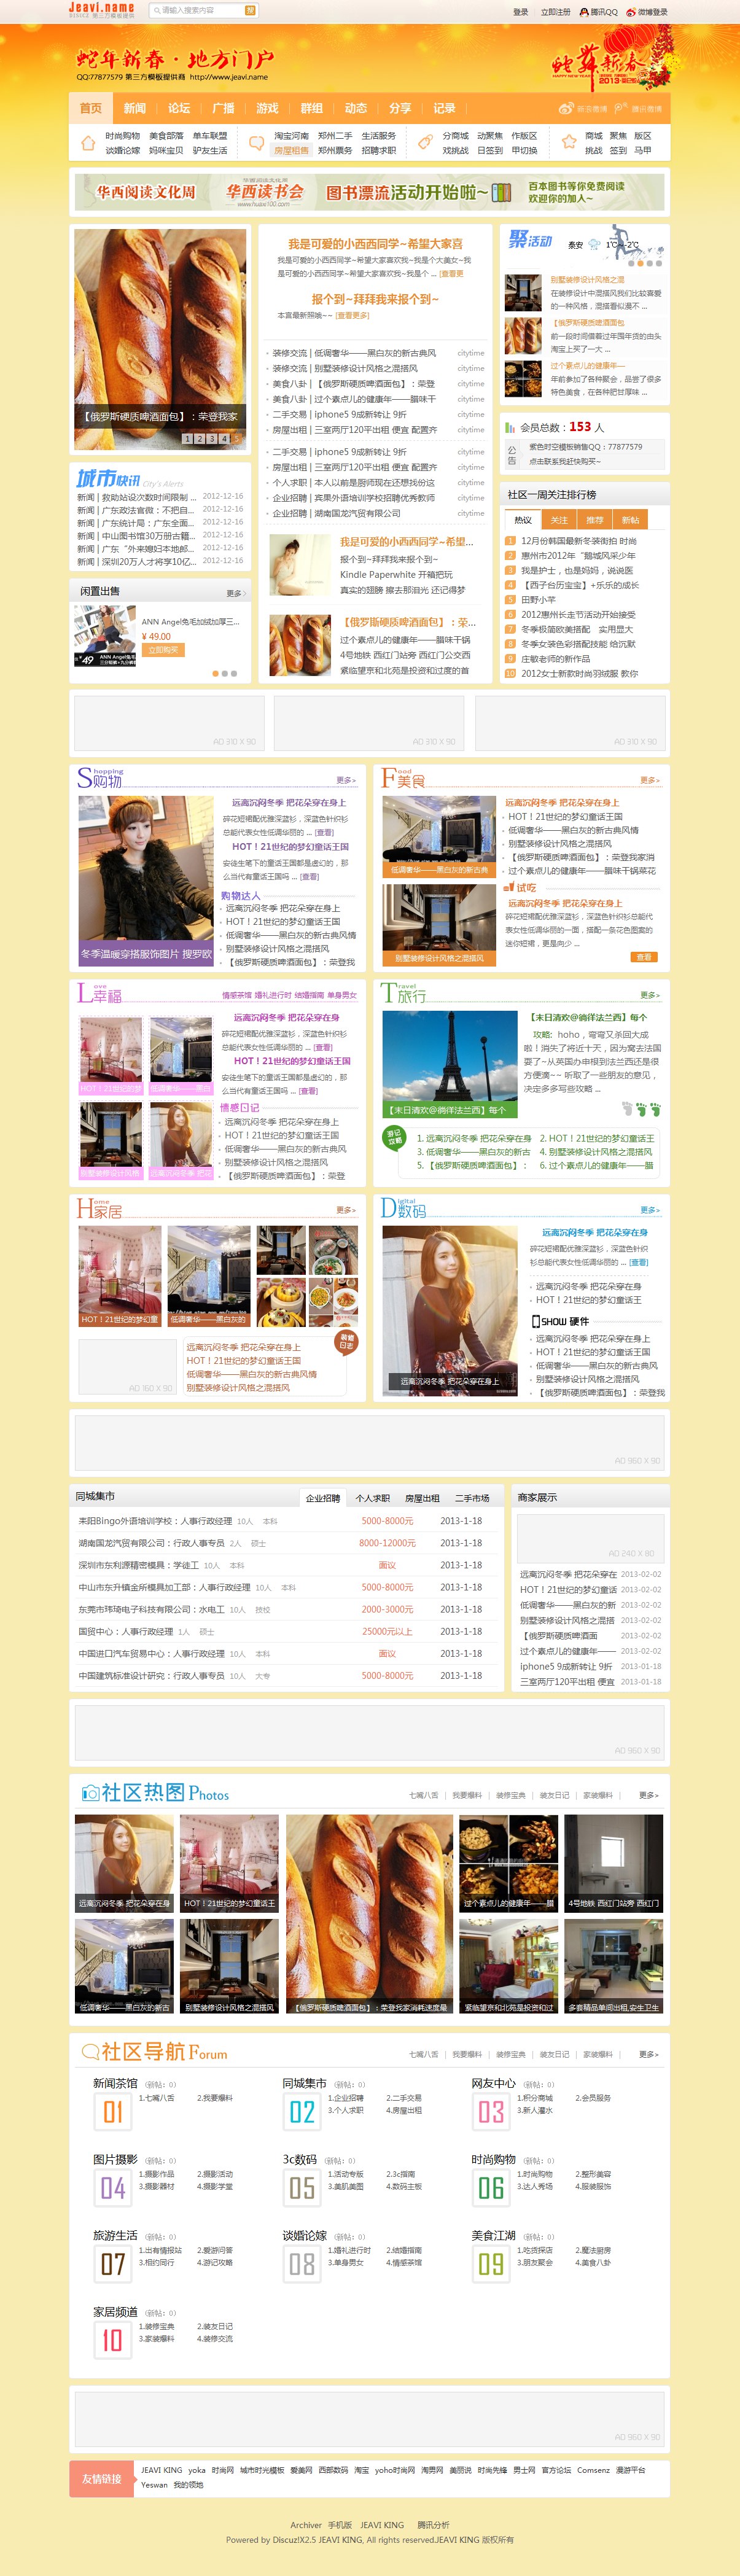
Task: Open the 新闻 navigation menu item
Action: point(135,108)
